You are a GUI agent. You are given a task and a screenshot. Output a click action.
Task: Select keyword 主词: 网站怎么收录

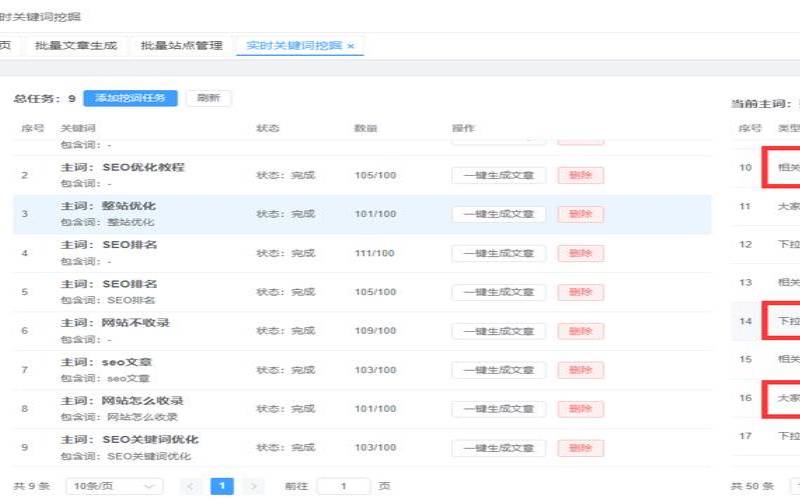tap(122, 401)
